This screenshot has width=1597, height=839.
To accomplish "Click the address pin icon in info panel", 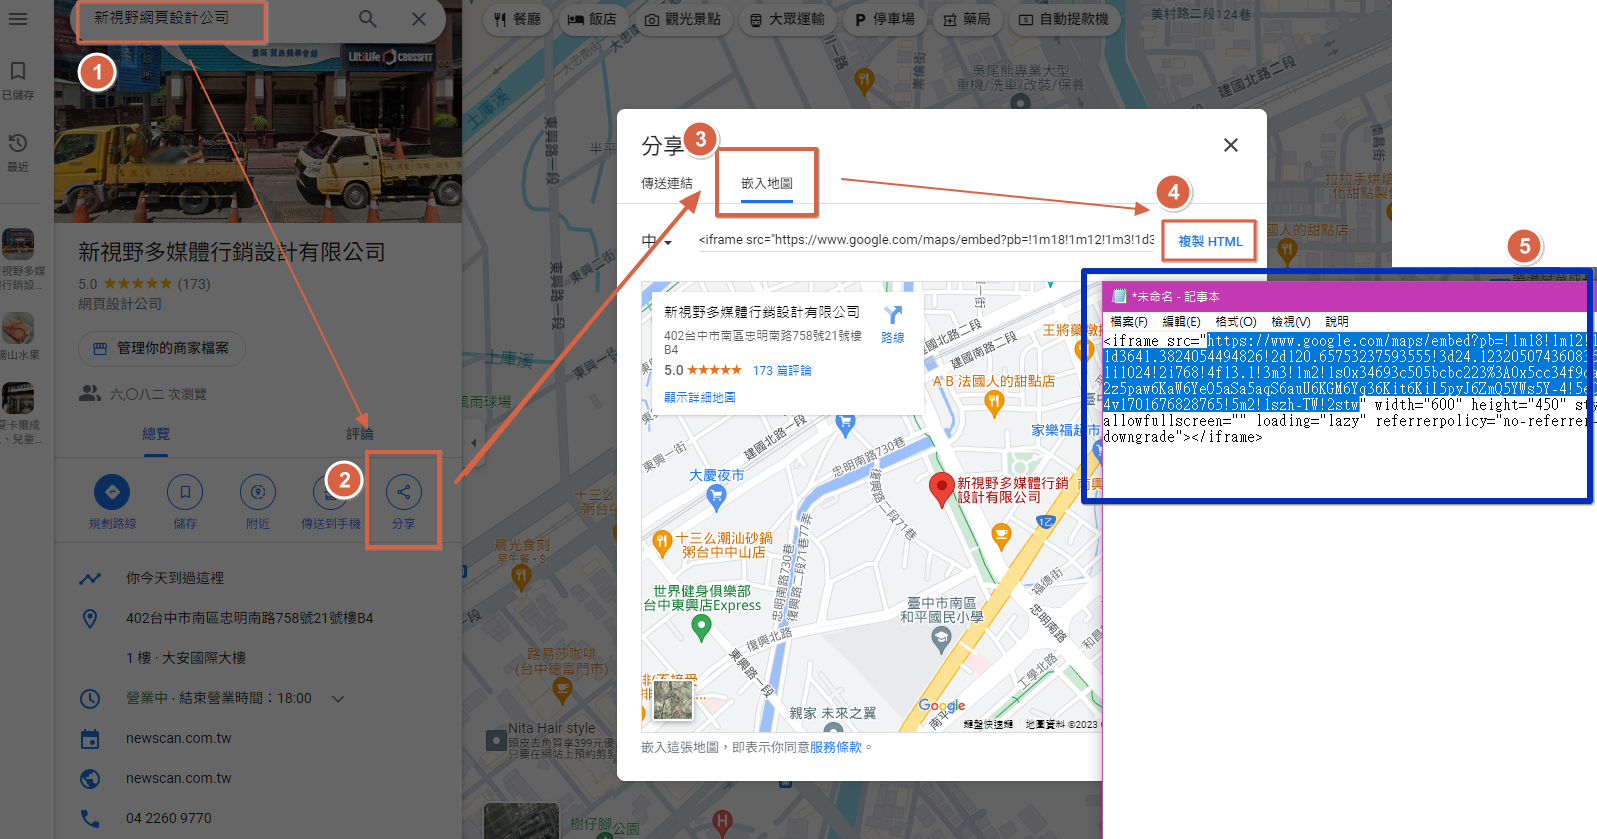I will [90, 618].
